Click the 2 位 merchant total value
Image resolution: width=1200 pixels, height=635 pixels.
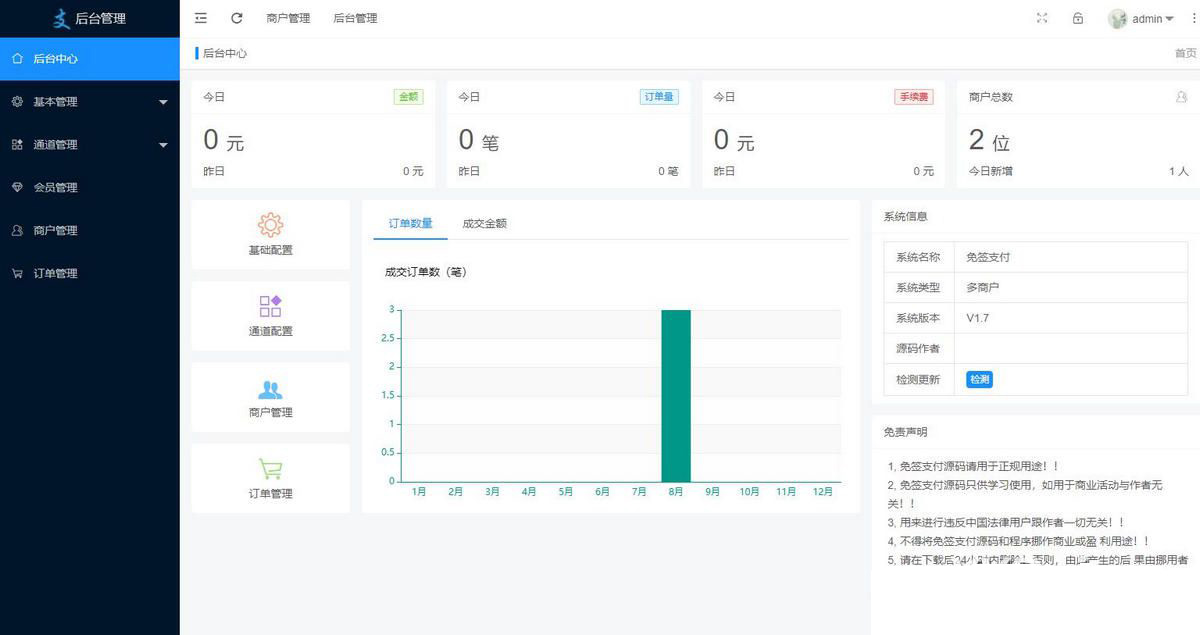click(x=989, y=141)
